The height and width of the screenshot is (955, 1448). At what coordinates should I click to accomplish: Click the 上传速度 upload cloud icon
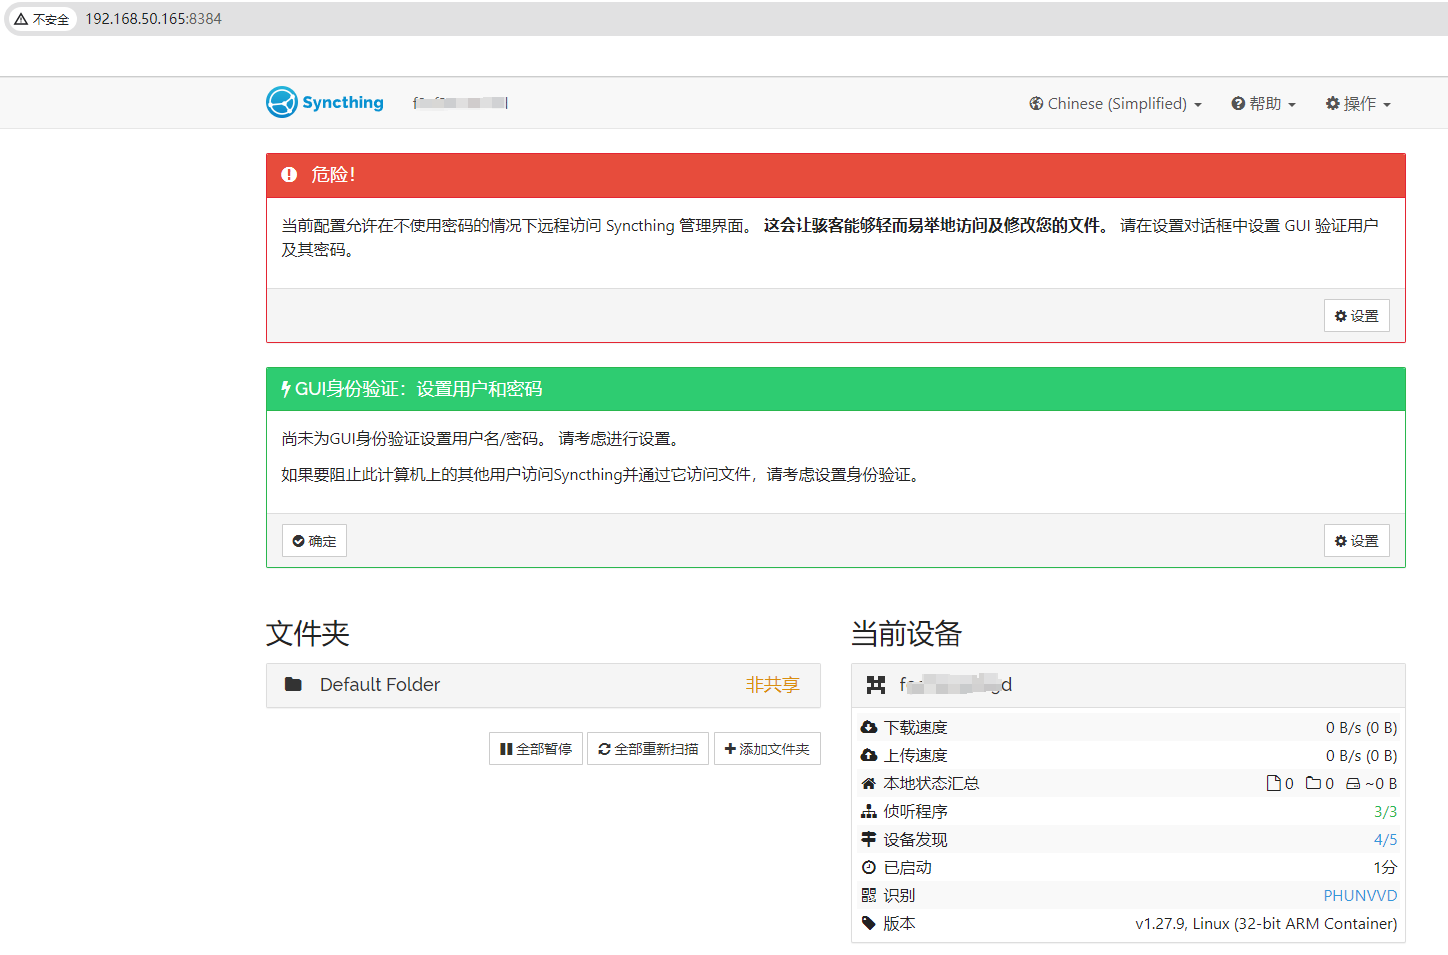pos(869,756)
